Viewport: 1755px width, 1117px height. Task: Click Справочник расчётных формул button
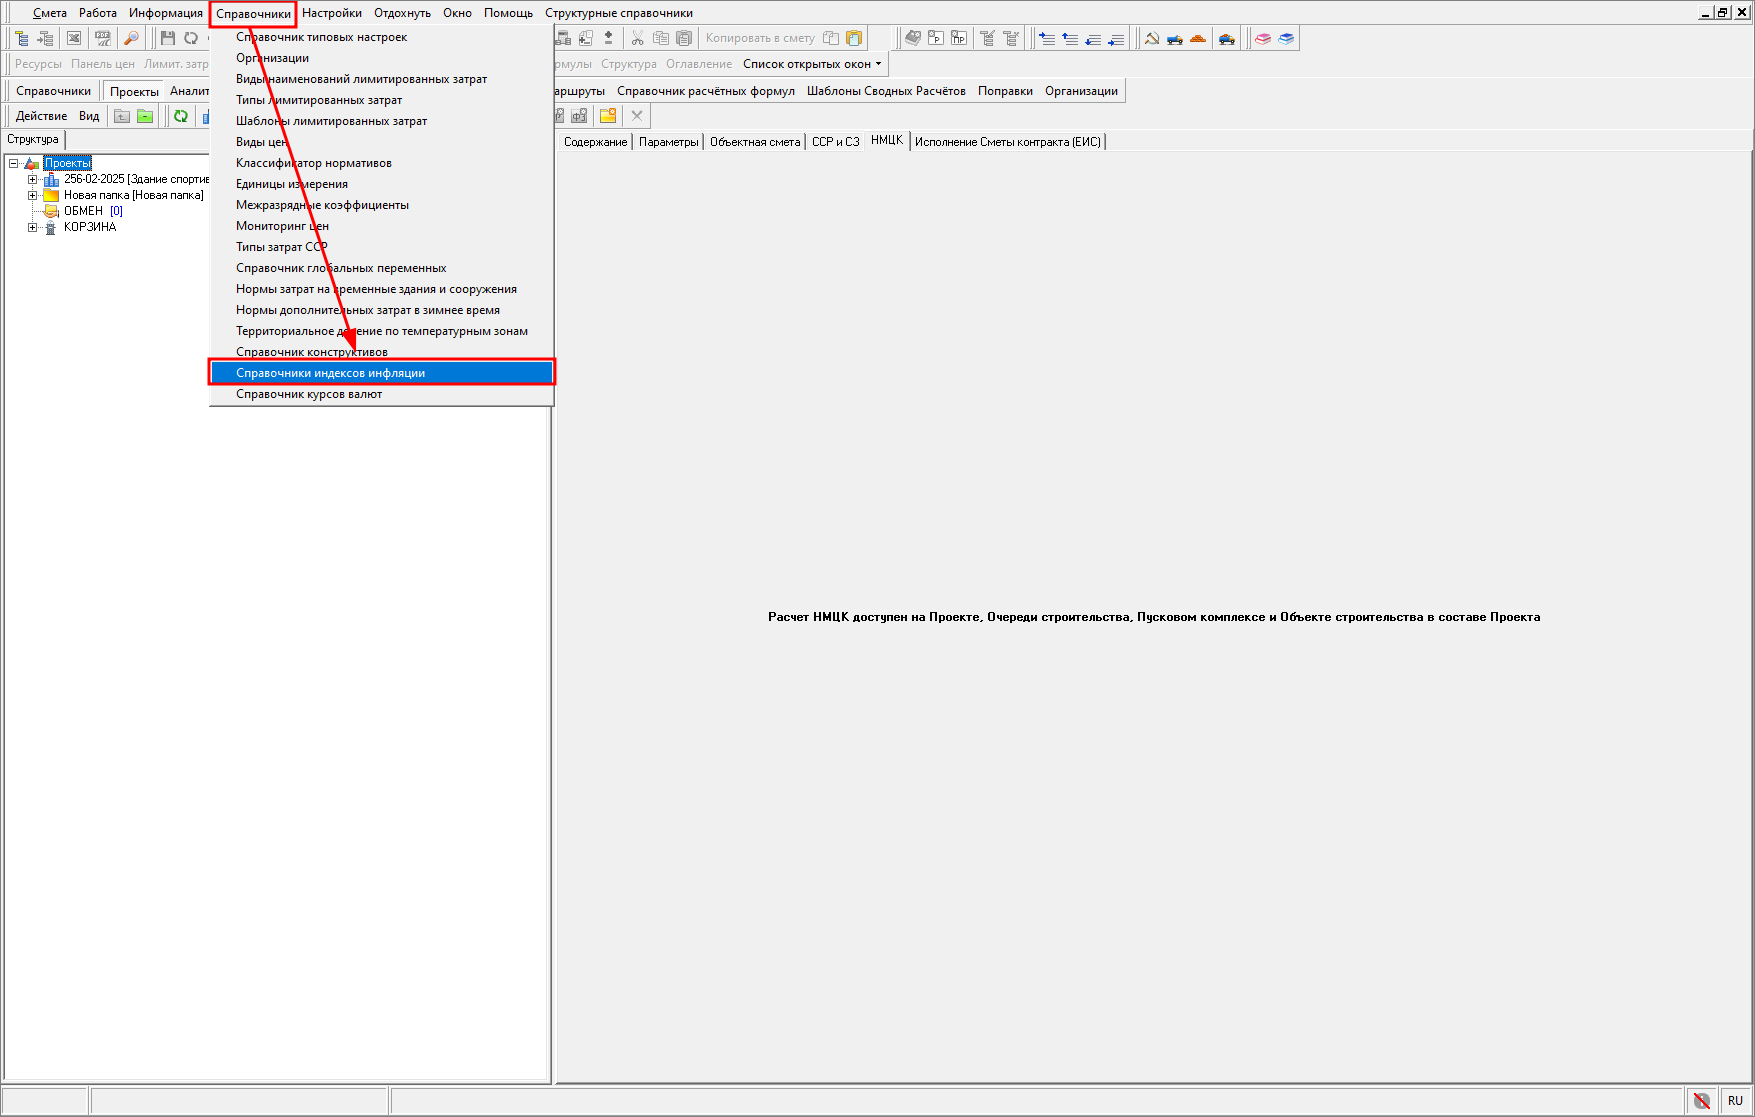pyautogui.click(x=705, y=91)
